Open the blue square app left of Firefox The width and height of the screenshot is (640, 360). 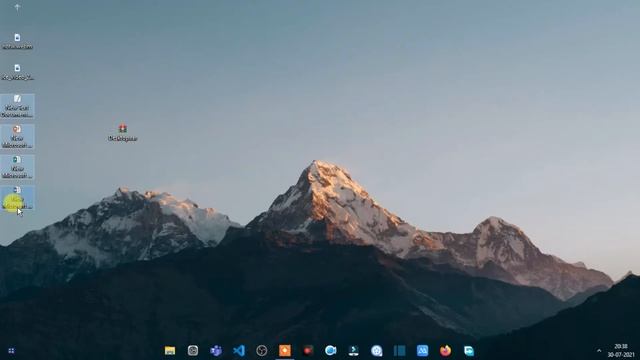pyautogui.click(x=422, y=350)
